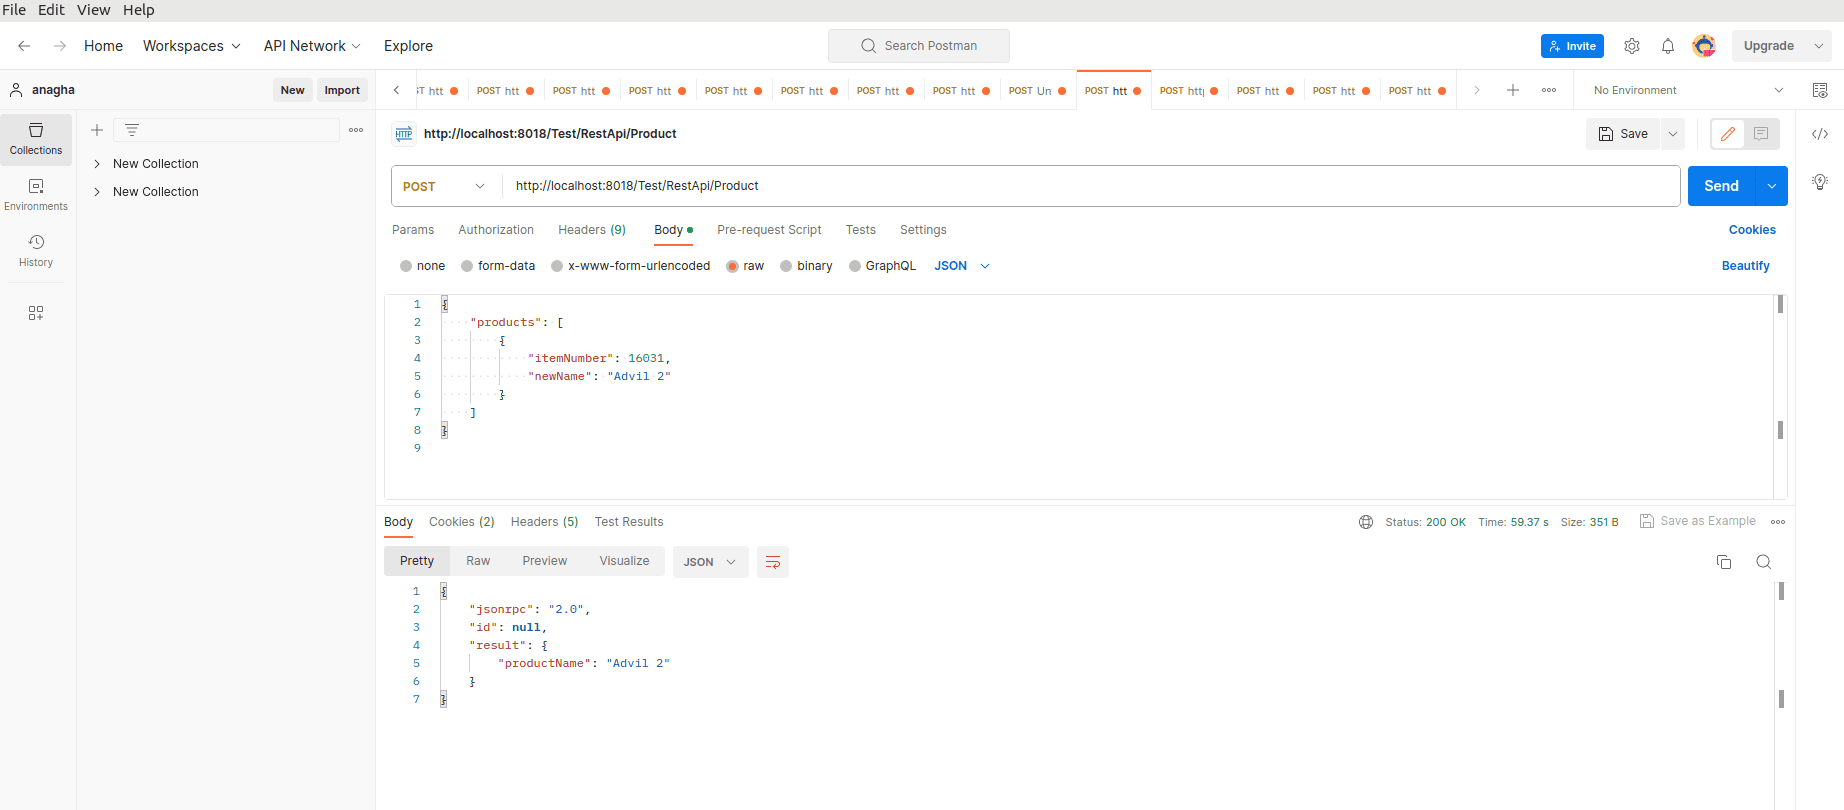Image resolution: width=1844 pixels, height=810 pixels.
Task: Toggle word wrap in response
Action: (773, 562)
